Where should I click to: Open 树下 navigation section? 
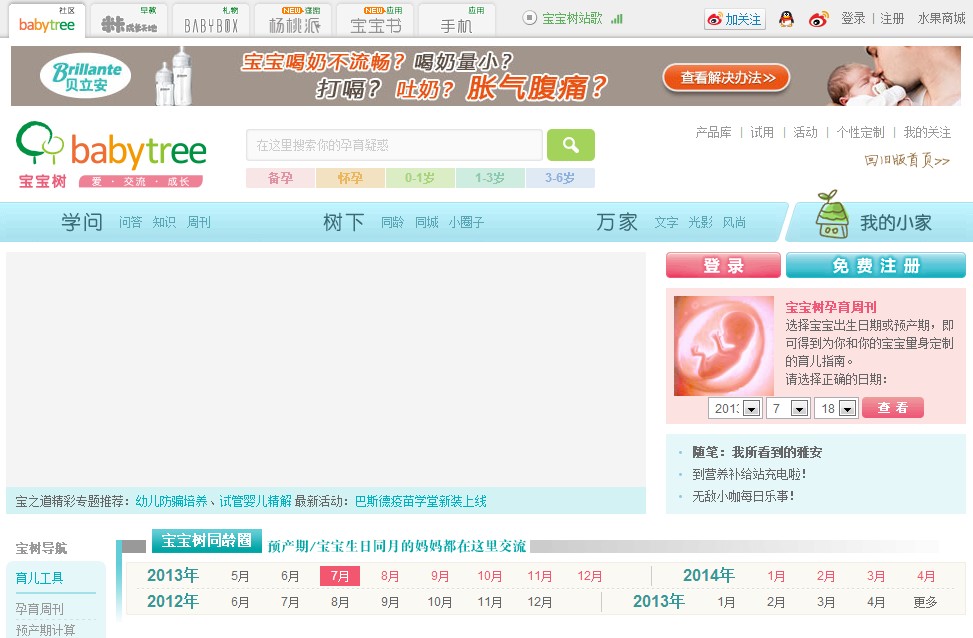(344, 222)
